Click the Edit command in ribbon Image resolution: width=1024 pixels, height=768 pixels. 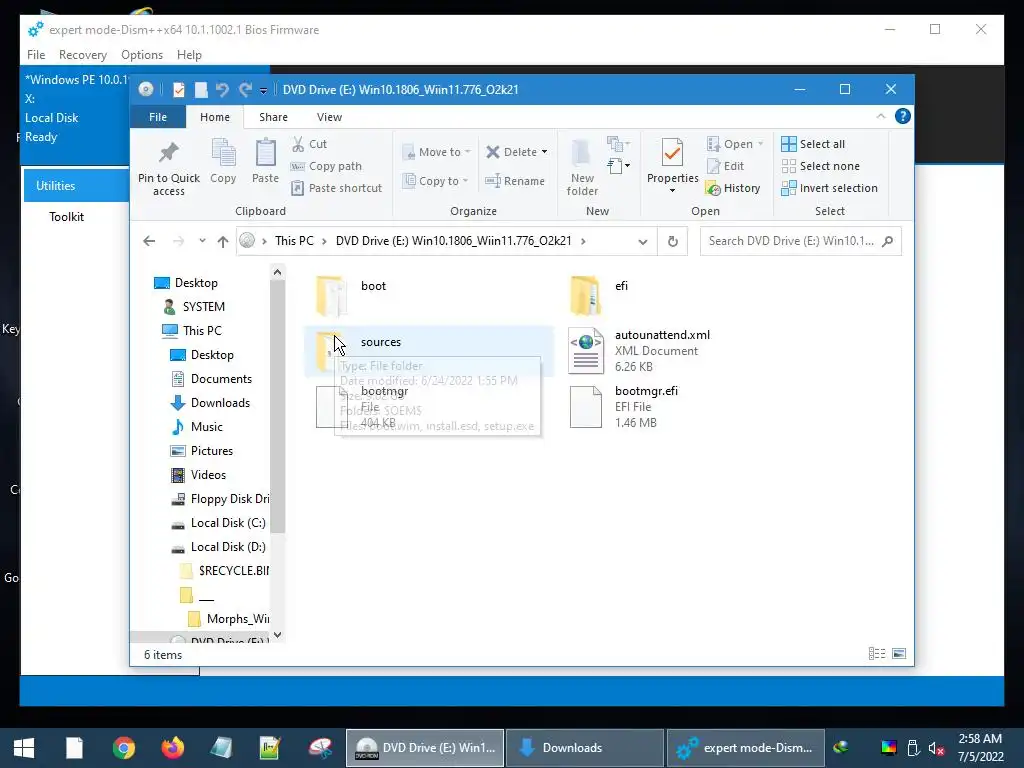(x=725, y=166)
